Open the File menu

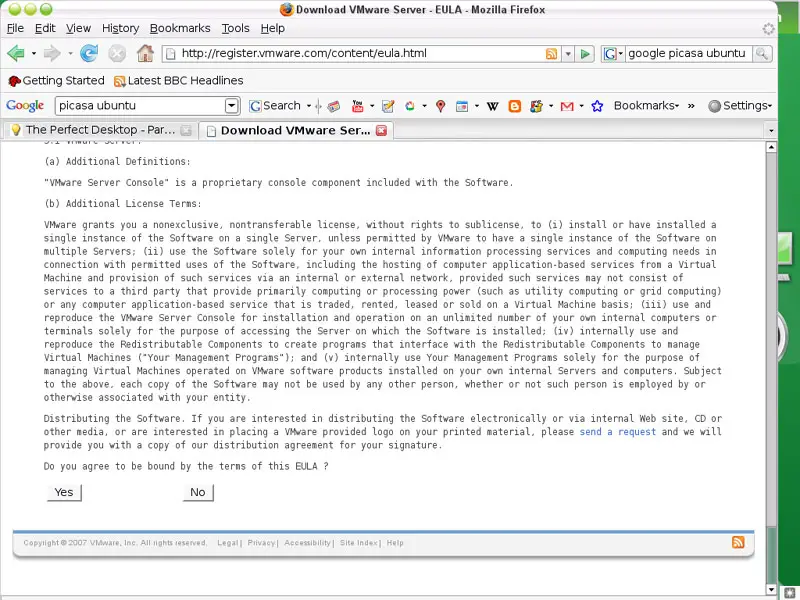point(15,29)
